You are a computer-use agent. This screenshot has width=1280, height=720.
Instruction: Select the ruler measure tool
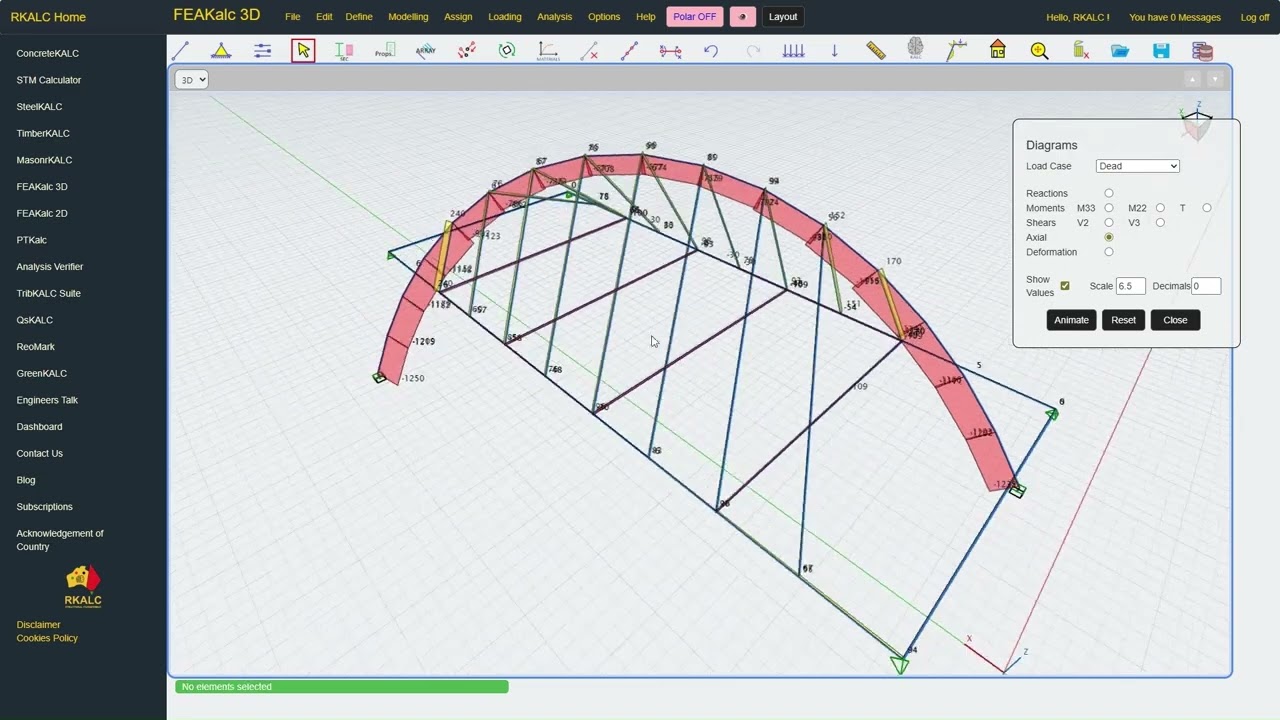(876, 50)
